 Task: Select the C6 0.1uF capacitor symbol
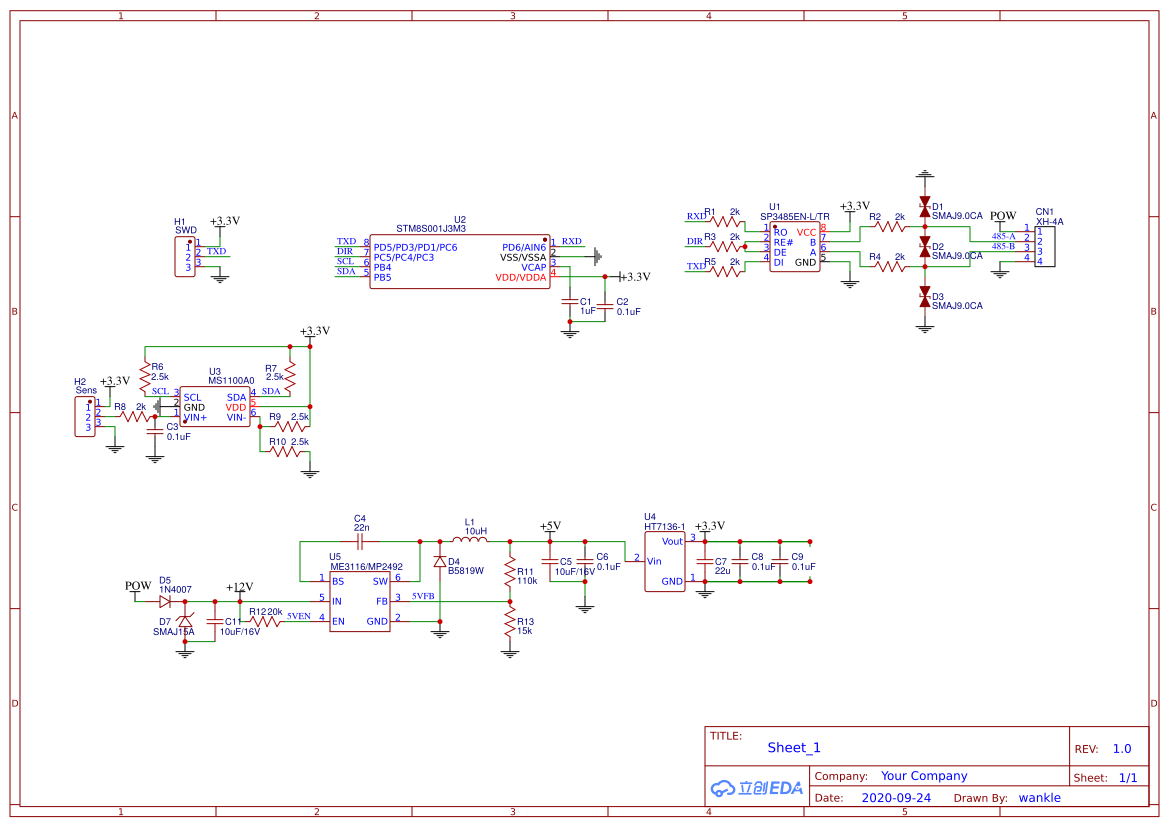(x=584, y=562)
